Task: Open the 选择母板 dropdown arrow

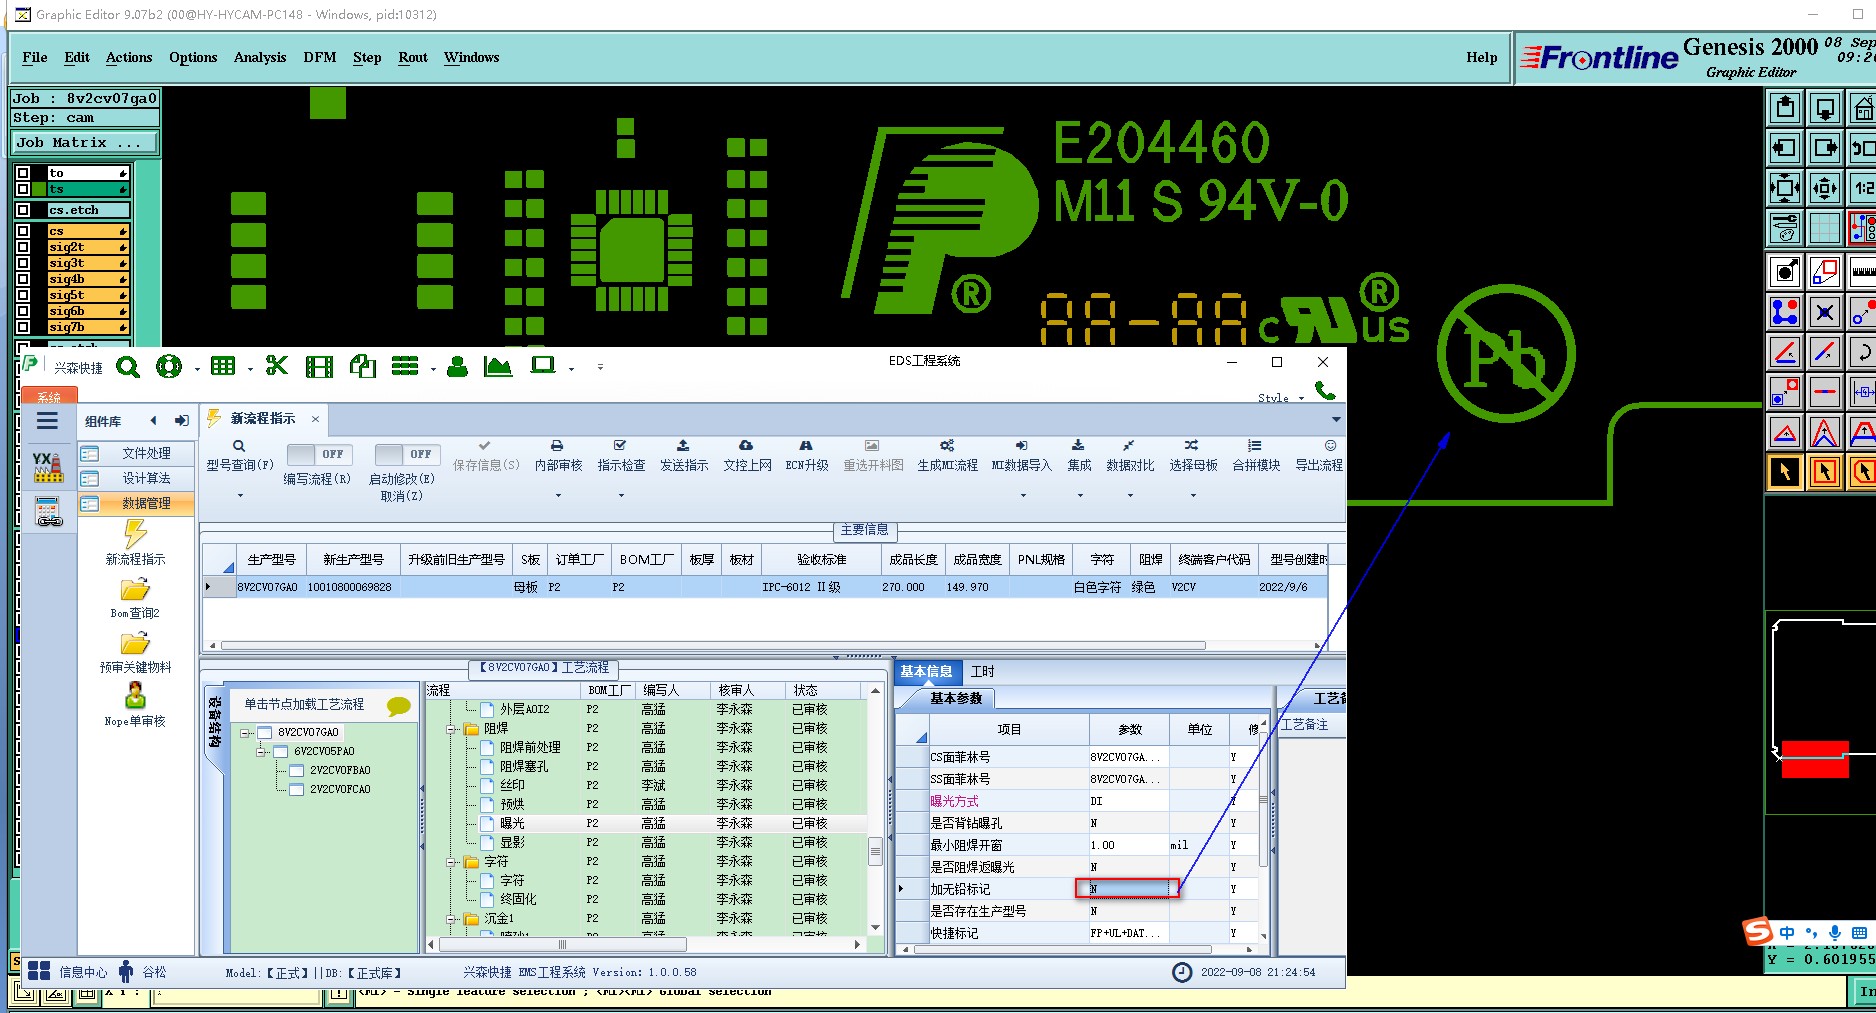Action: pyautogui.click(x=1193, y=495)
